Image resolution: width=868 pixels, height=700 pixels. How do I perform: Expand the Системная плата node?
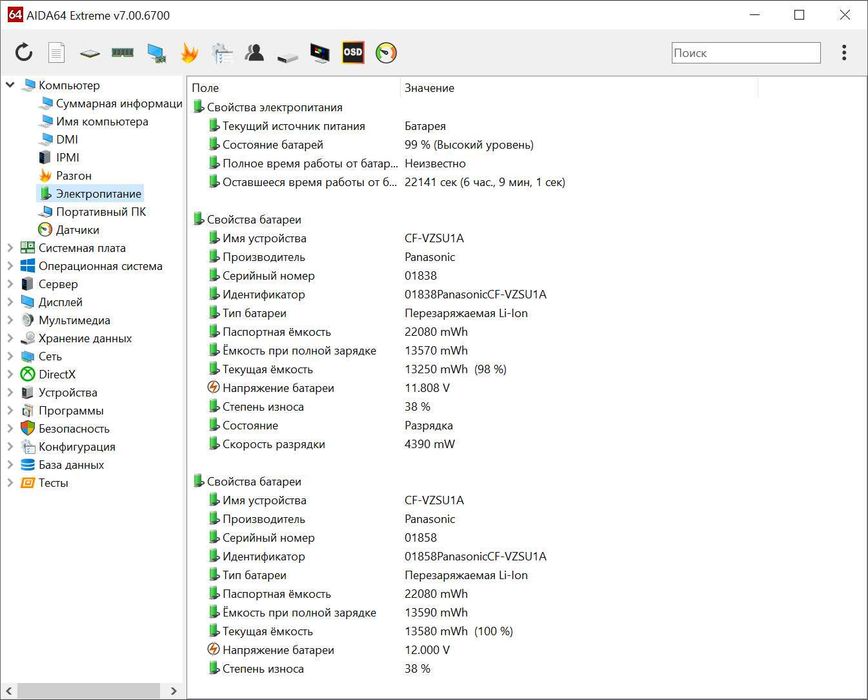pyautogui.click(x=10, y=248)
